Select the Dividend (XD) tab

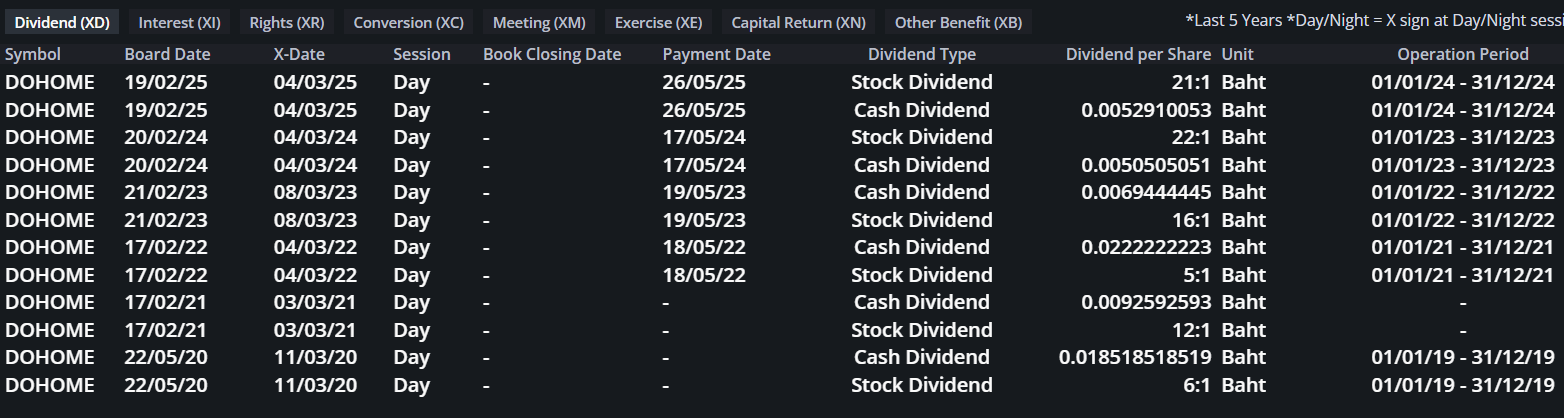coord(64,22)
